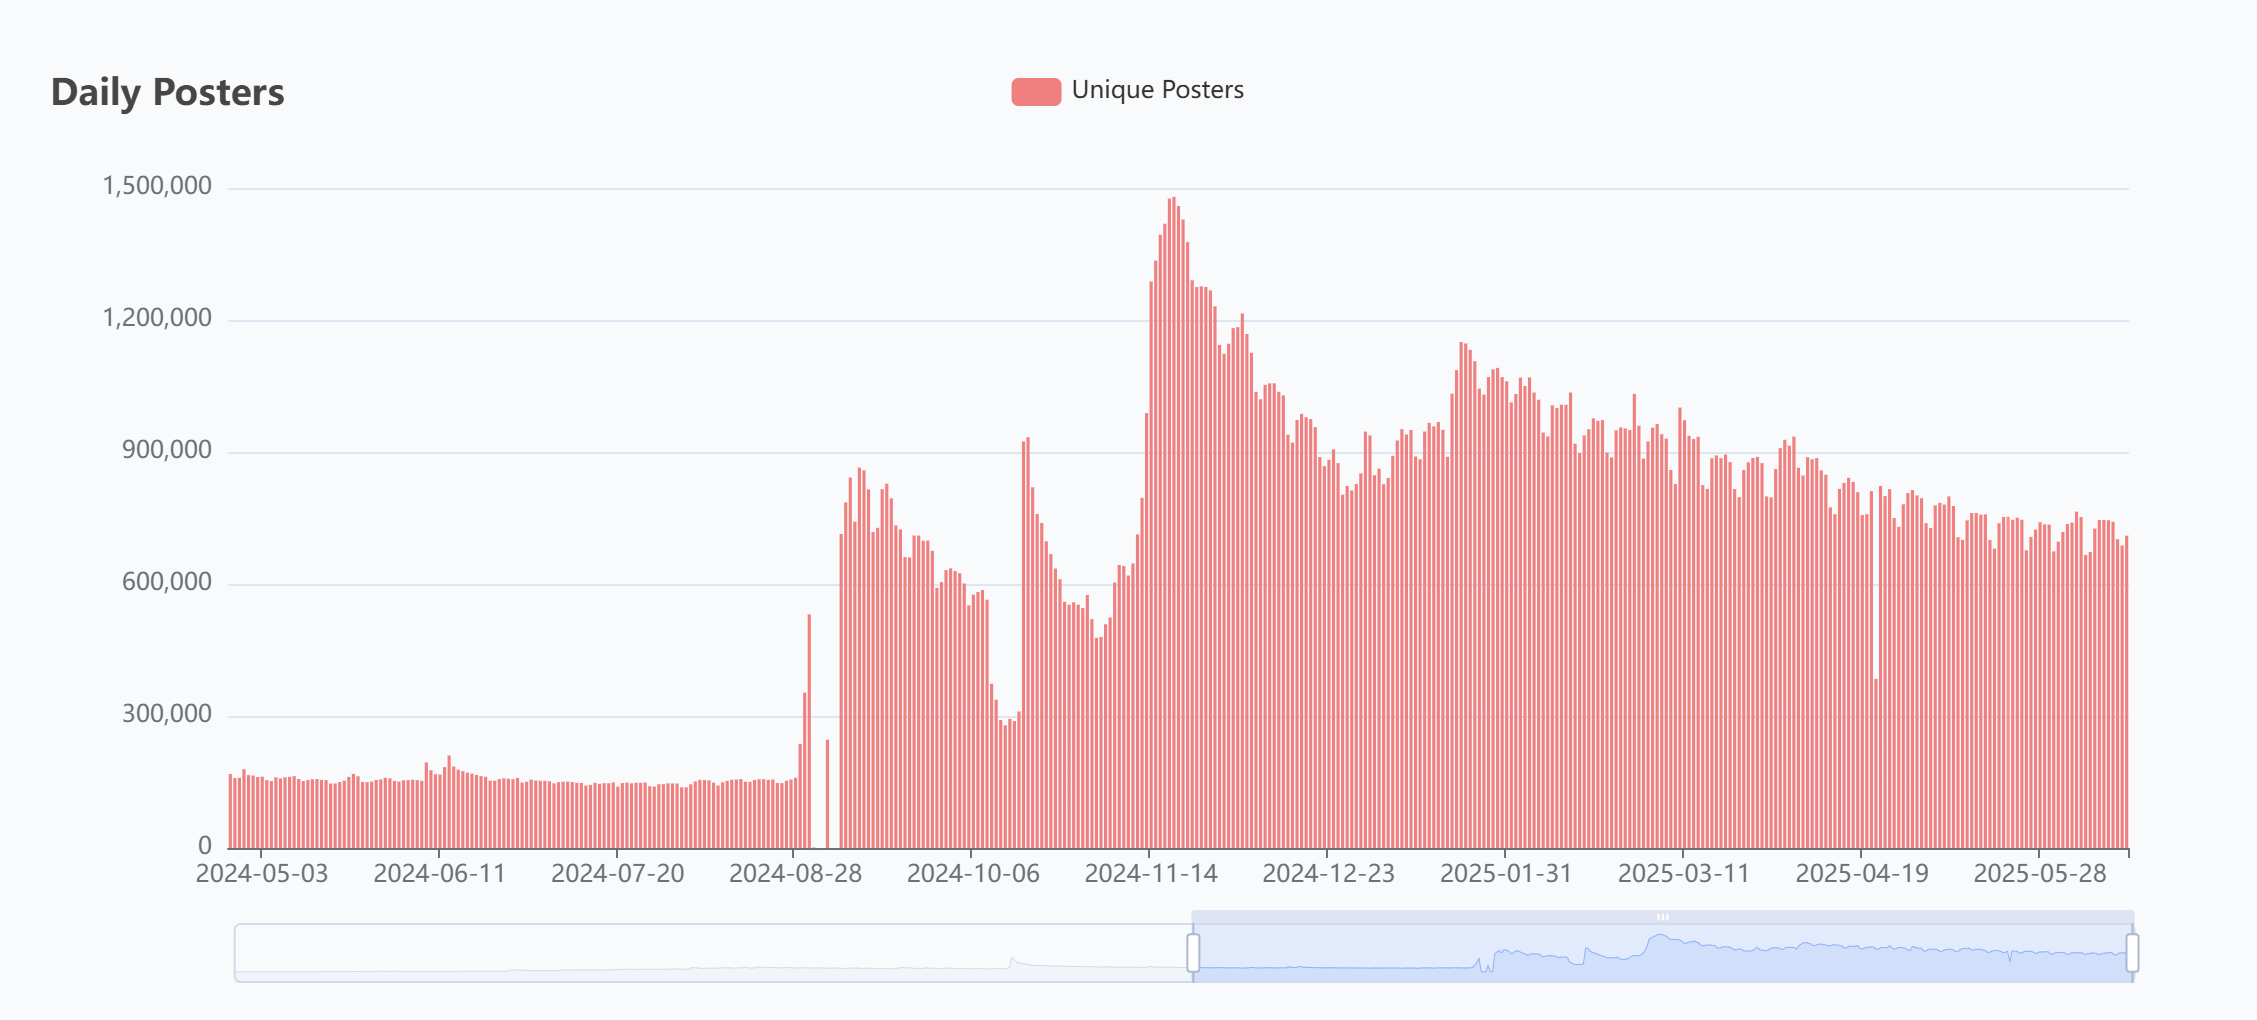Click the 2024-06-11 x-axis label
This screenshot has height=1020, width=2257.
pos(440,874)
